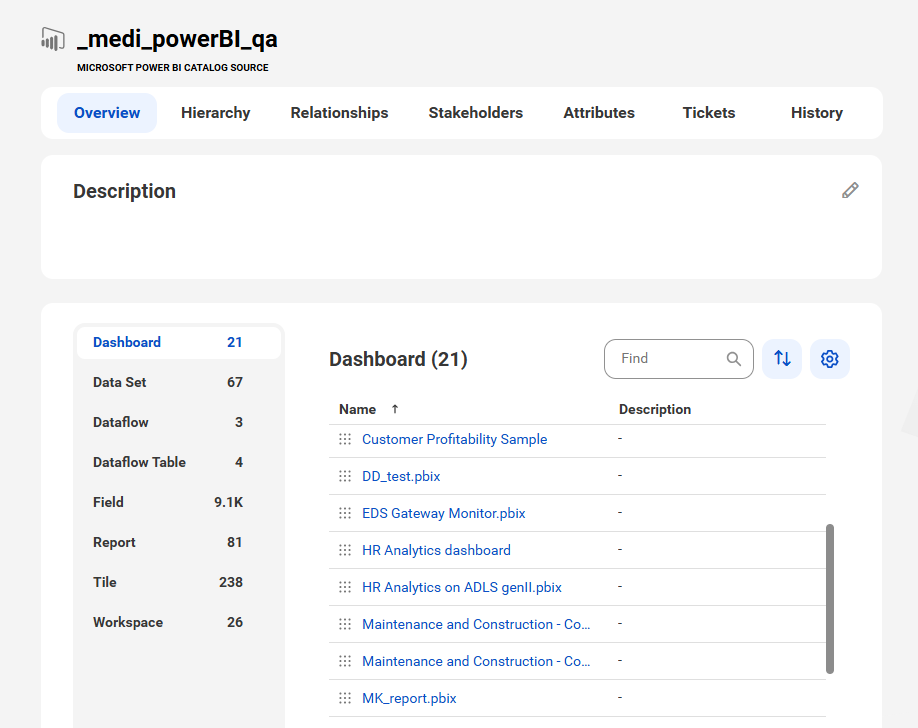Click the Power BI catalog source icon
Image resolution: width=918 pixels, height=728 pixels.
(53, 39)
